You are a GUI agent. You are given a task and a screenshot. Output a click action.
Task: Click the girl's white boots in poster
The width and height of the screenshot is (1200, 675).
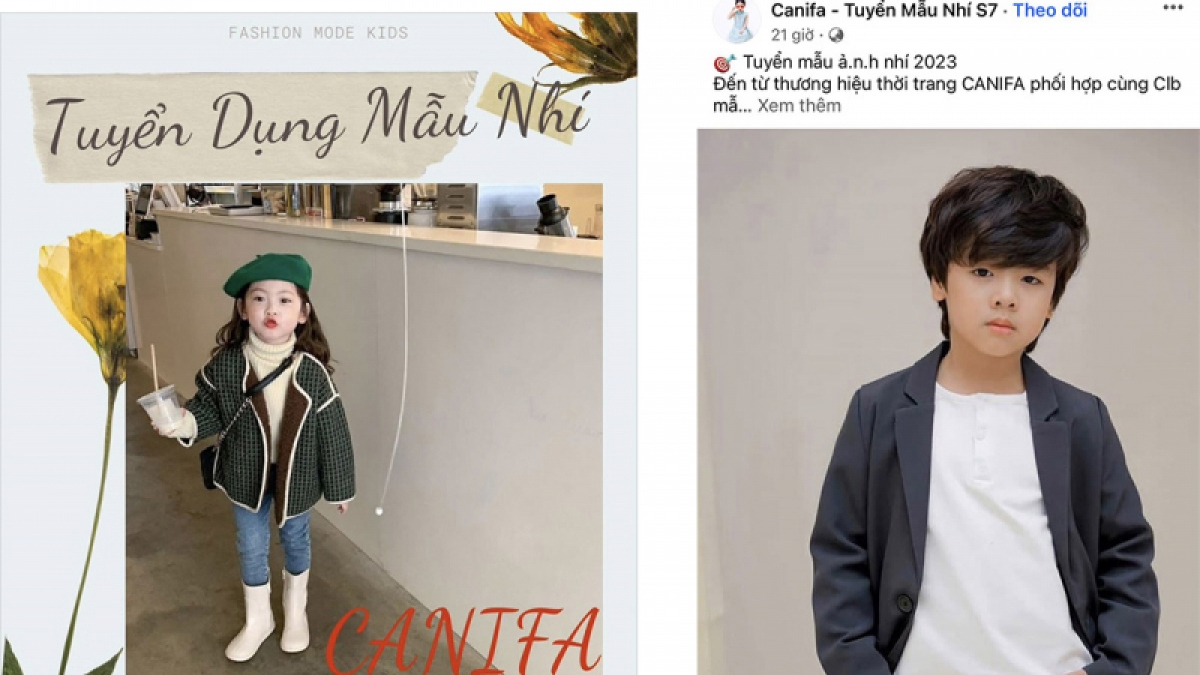(x=269, y=614)
